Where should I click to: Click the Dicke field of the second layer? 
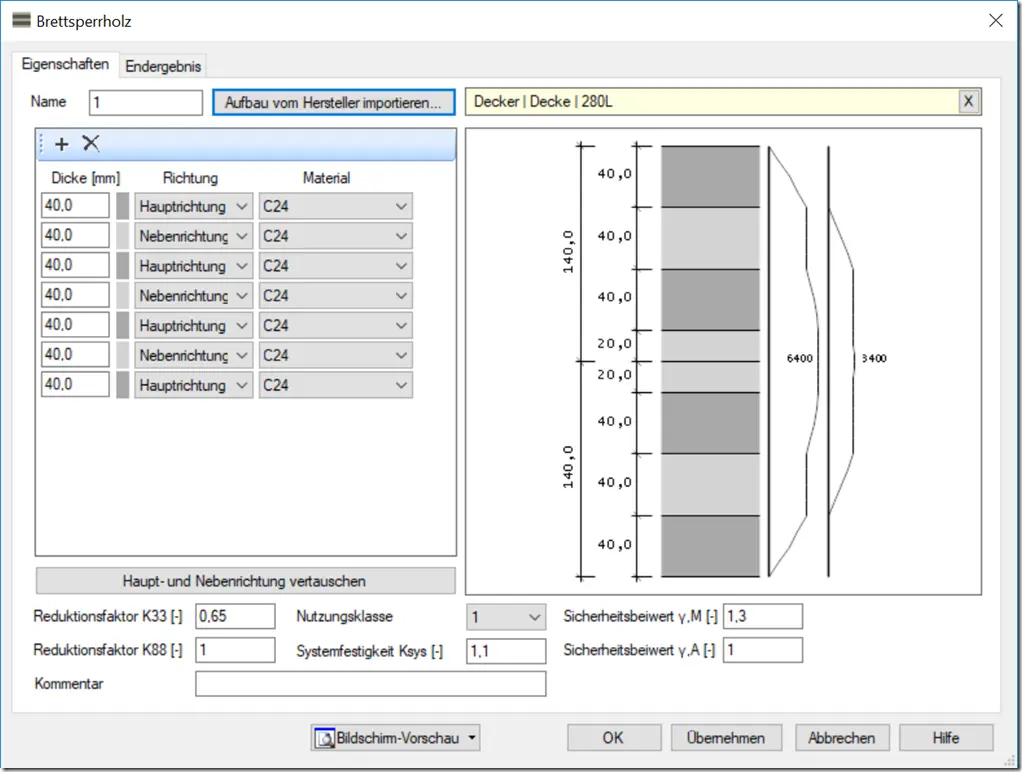75,235
